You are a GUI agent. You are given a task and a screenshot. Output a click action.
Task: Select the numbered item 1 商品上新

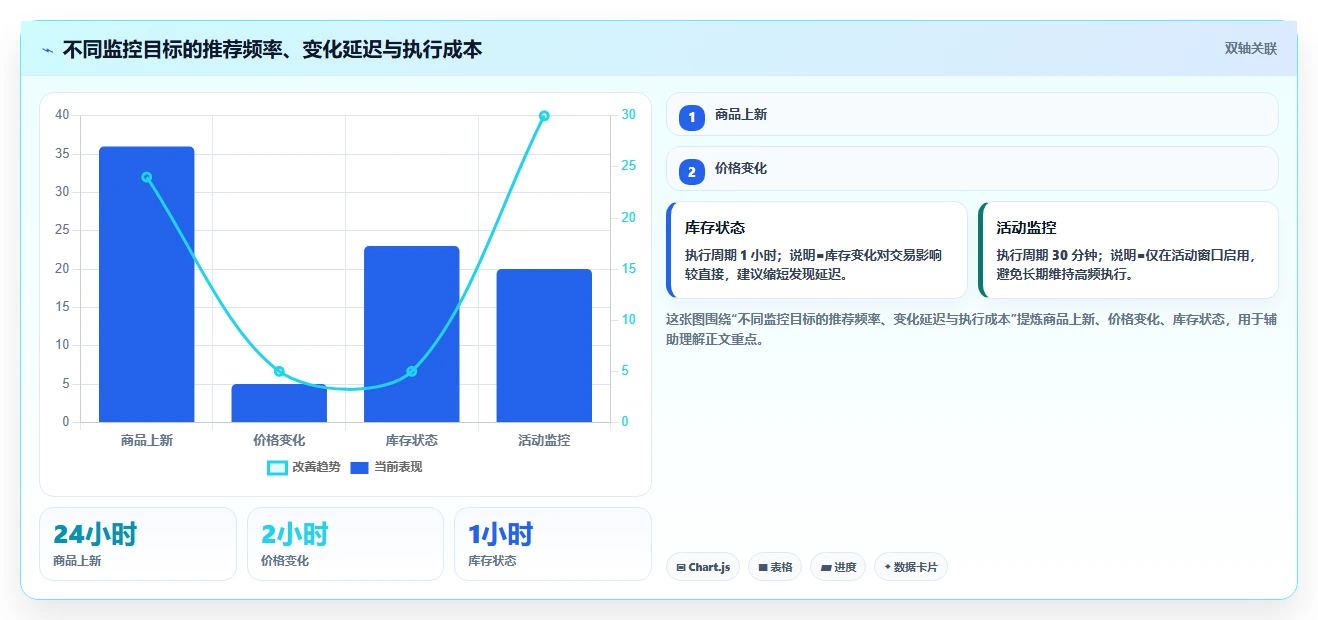(x=972, y=114)
